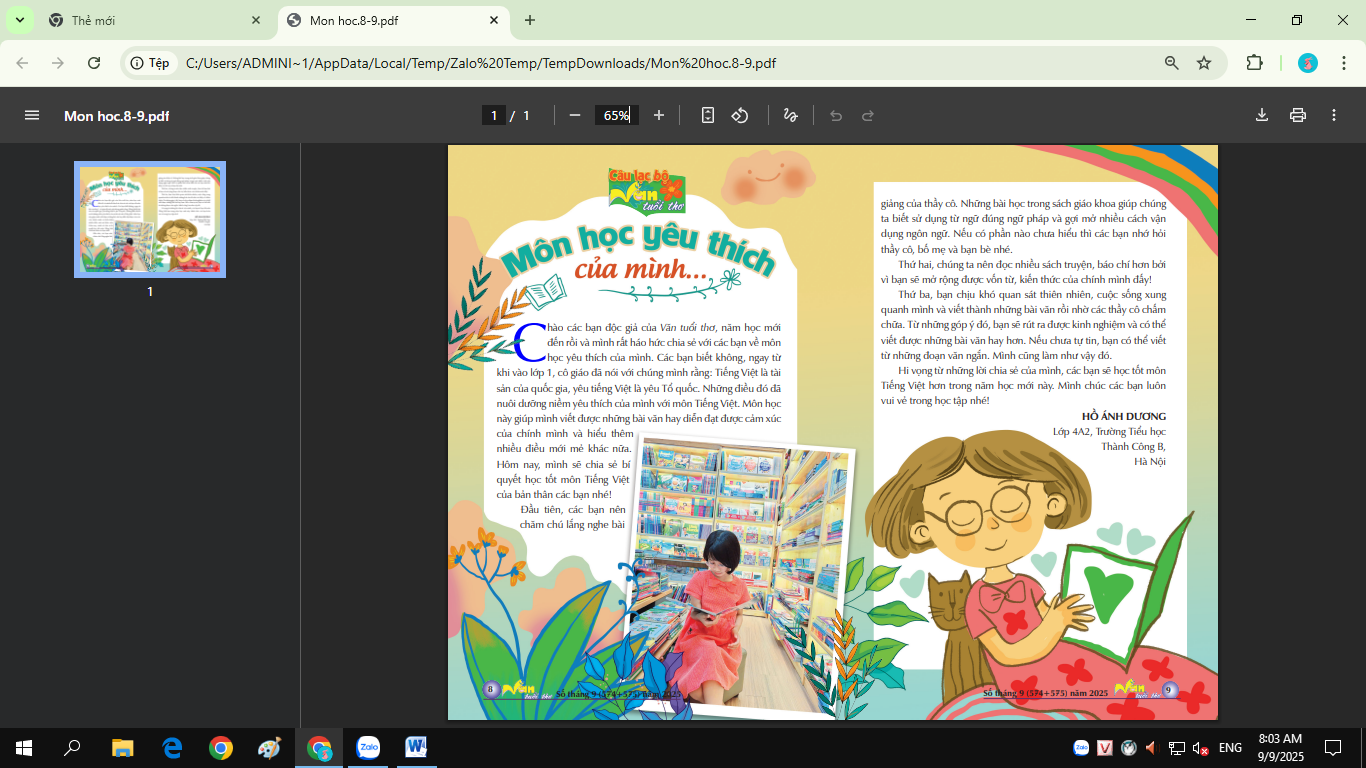
Task: Expand the tab search dropdown arrow
Action: click(x=19, y=20)
